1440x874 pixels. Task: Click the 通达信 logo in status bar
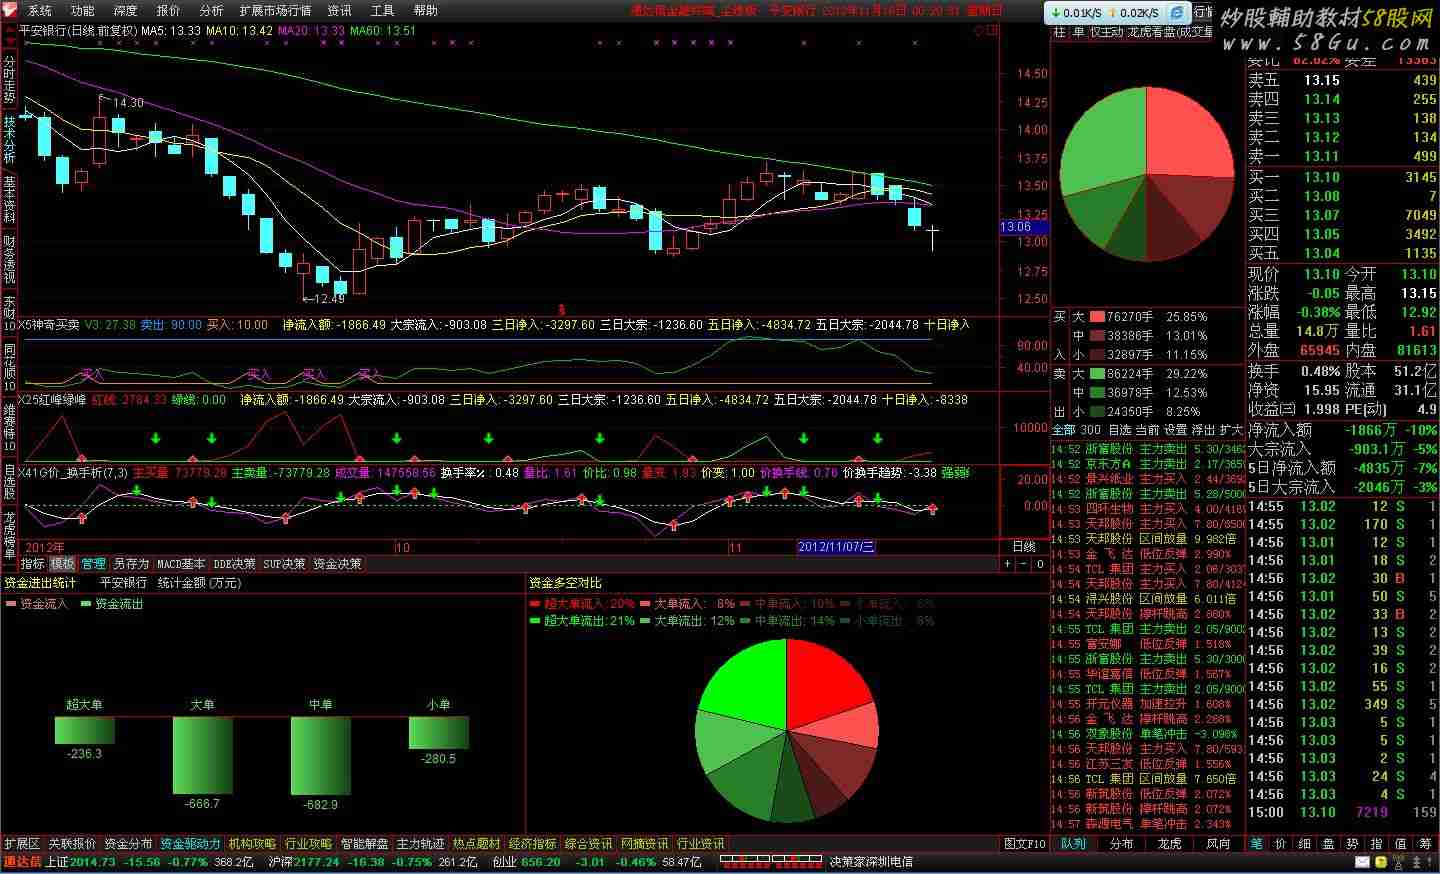22,862
